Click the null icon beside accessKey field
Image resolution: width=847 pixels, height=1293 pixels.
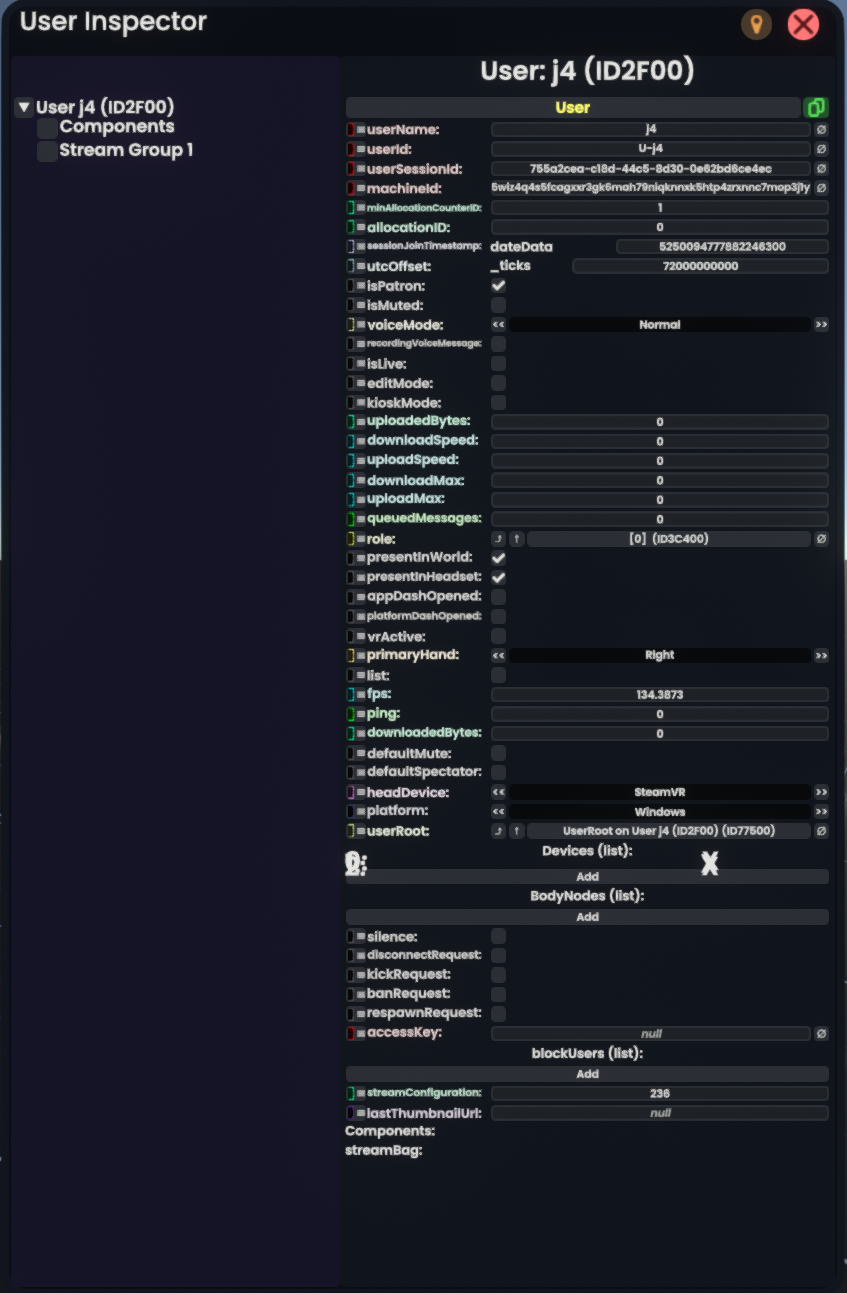pos(821,1033)
